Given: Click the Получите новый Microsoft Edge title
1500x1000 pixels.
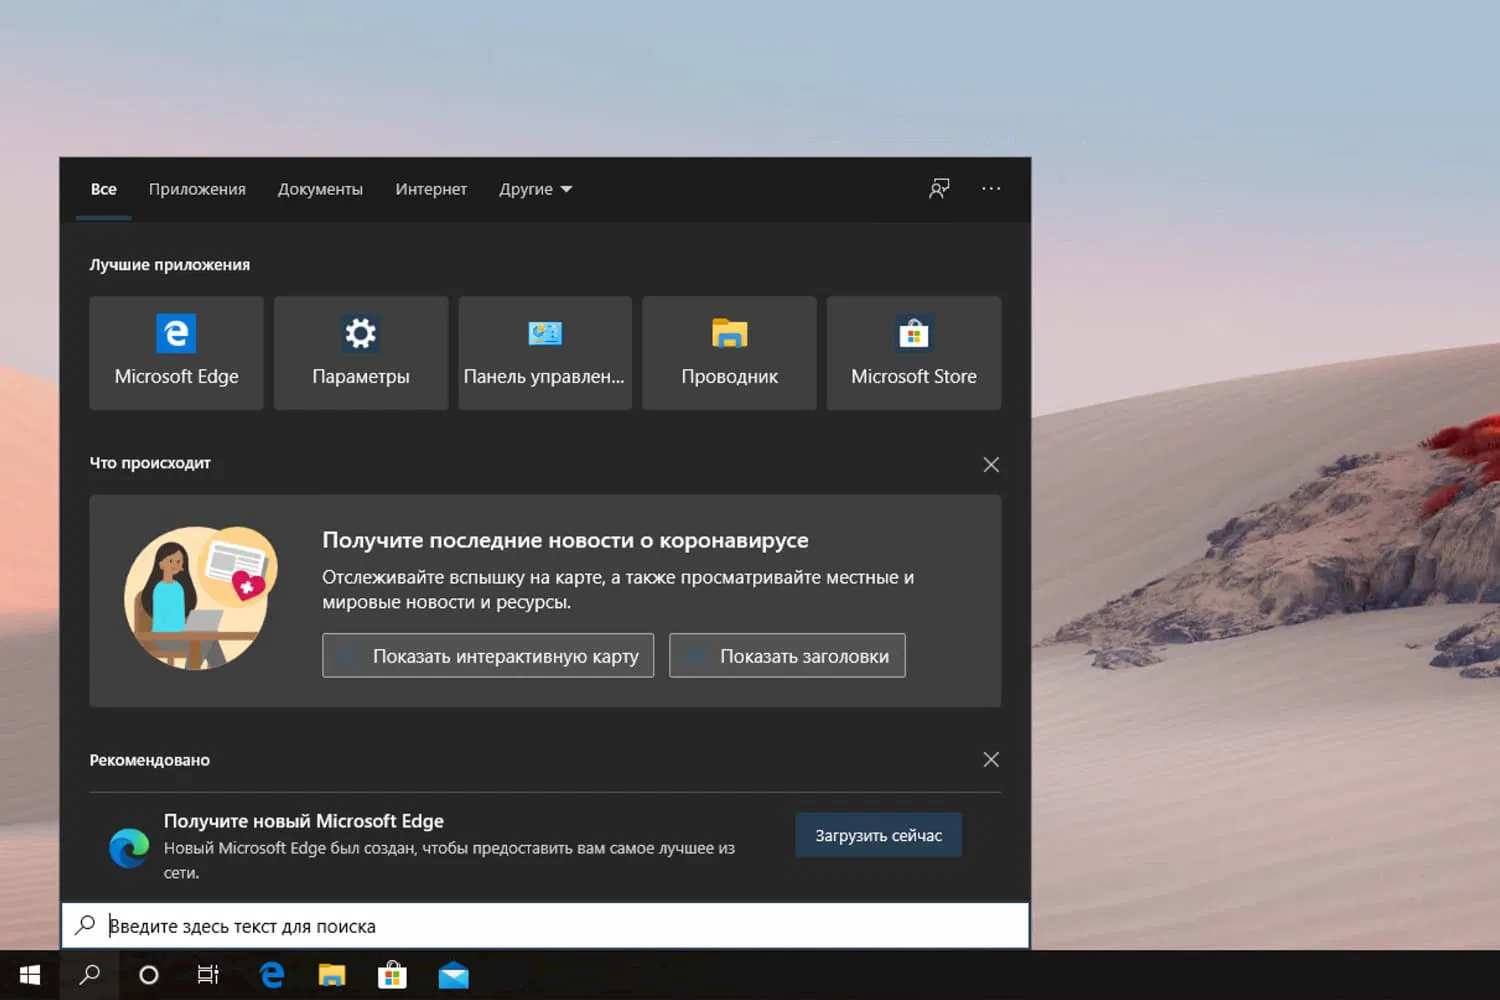Looking at the screenshot, I should [304, 821].
